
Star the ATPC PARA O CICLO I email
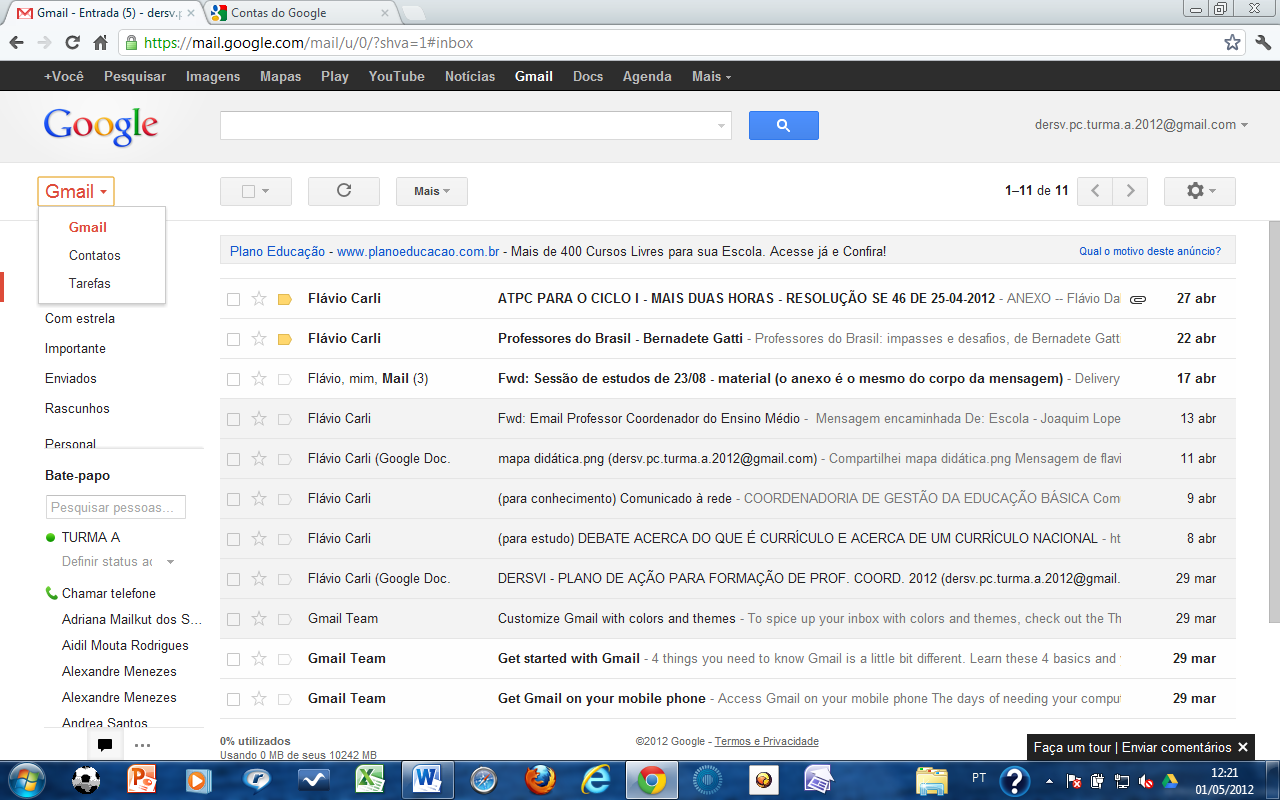pos(259,298)
